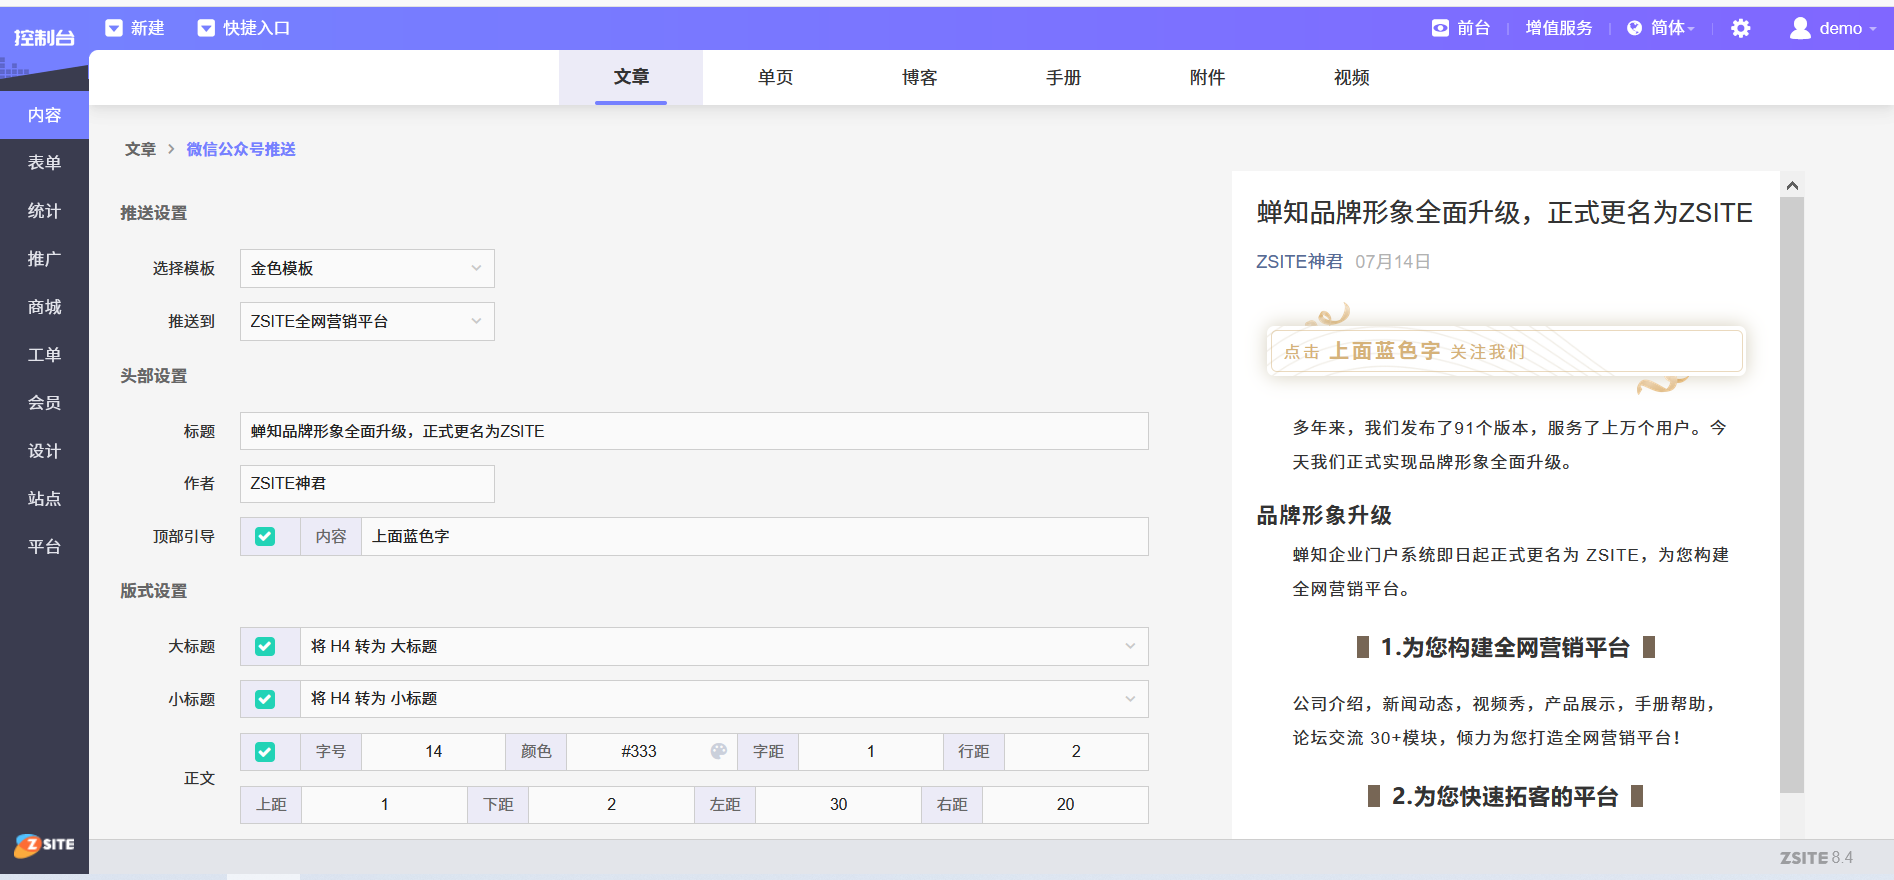1894x880 pixels.
Task: Select 站点 in the sidebar
Action: (x=44, y=499)
